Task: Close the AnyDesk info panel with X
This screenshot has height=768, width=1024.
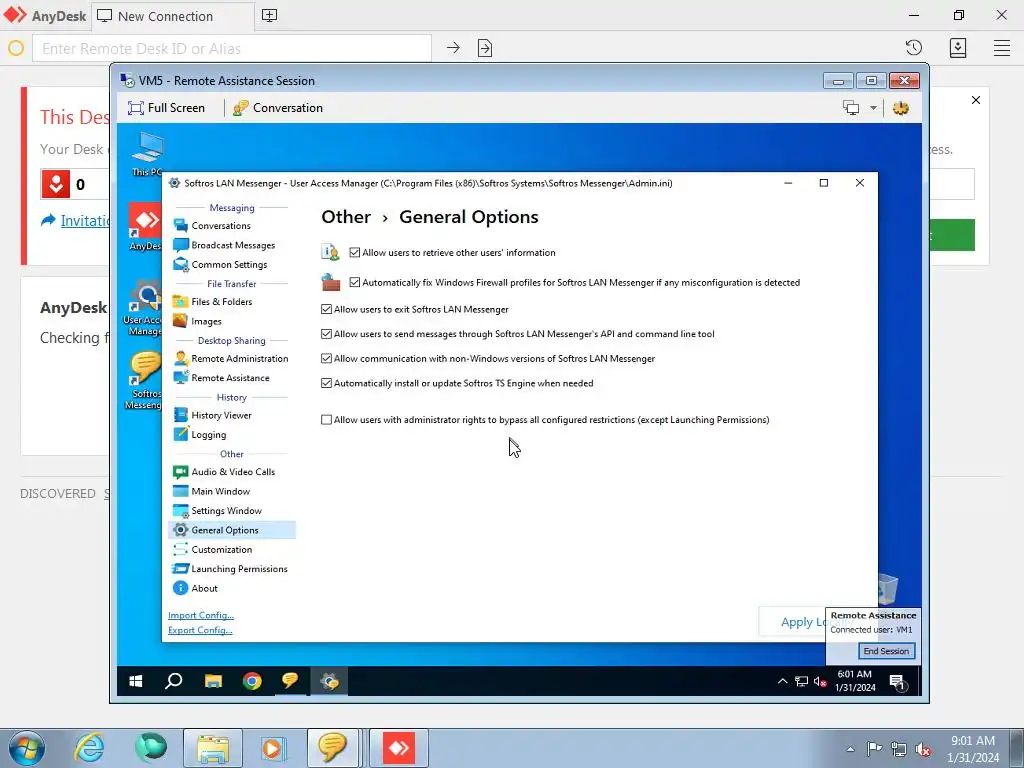Action: 976,100
